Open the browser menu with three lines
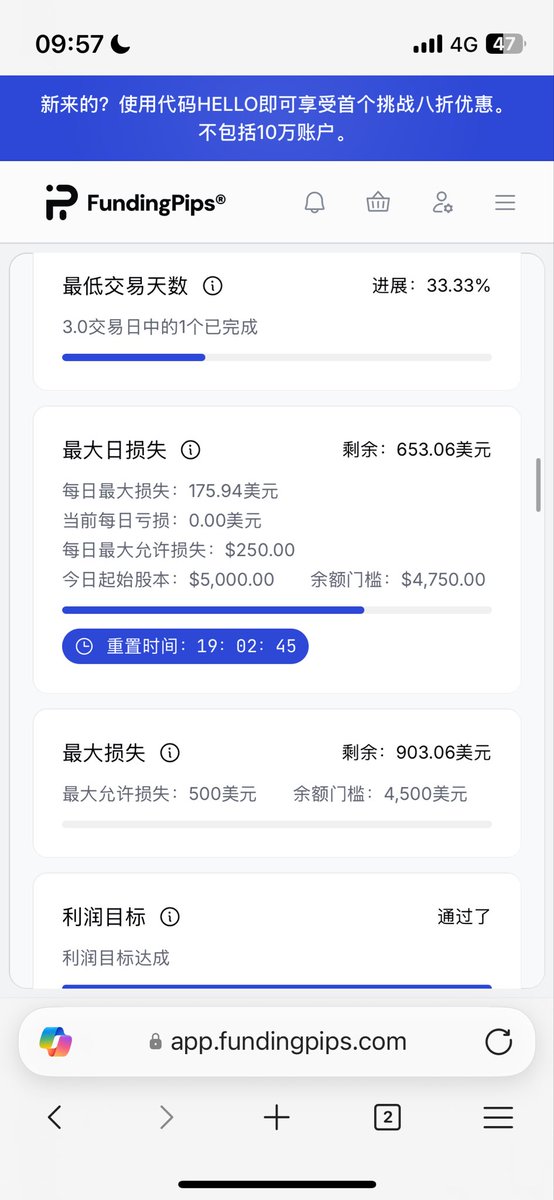Screen dimensions: 554x1200 pyautogui.click(x=498, y=1117)
